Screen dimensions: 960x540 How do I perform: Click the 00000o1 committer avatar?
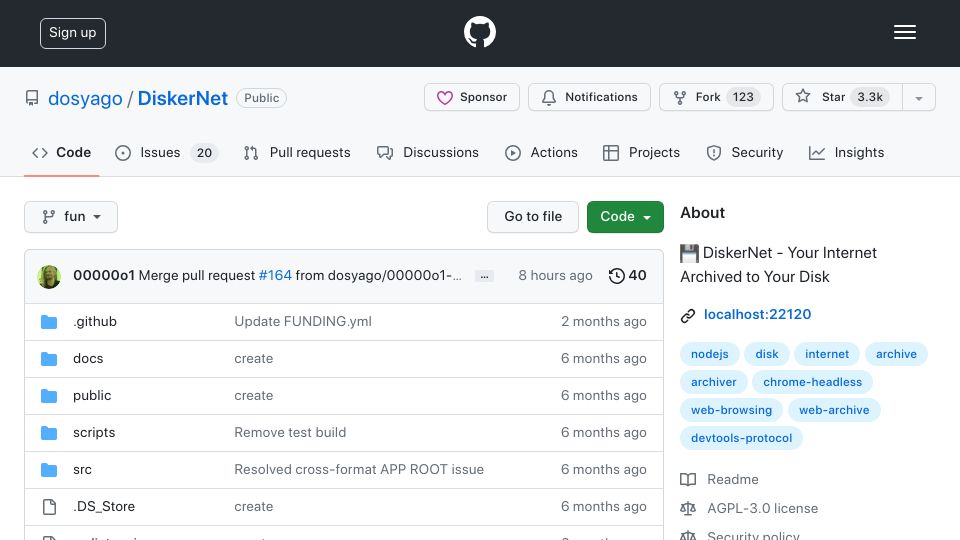(49, 276)
